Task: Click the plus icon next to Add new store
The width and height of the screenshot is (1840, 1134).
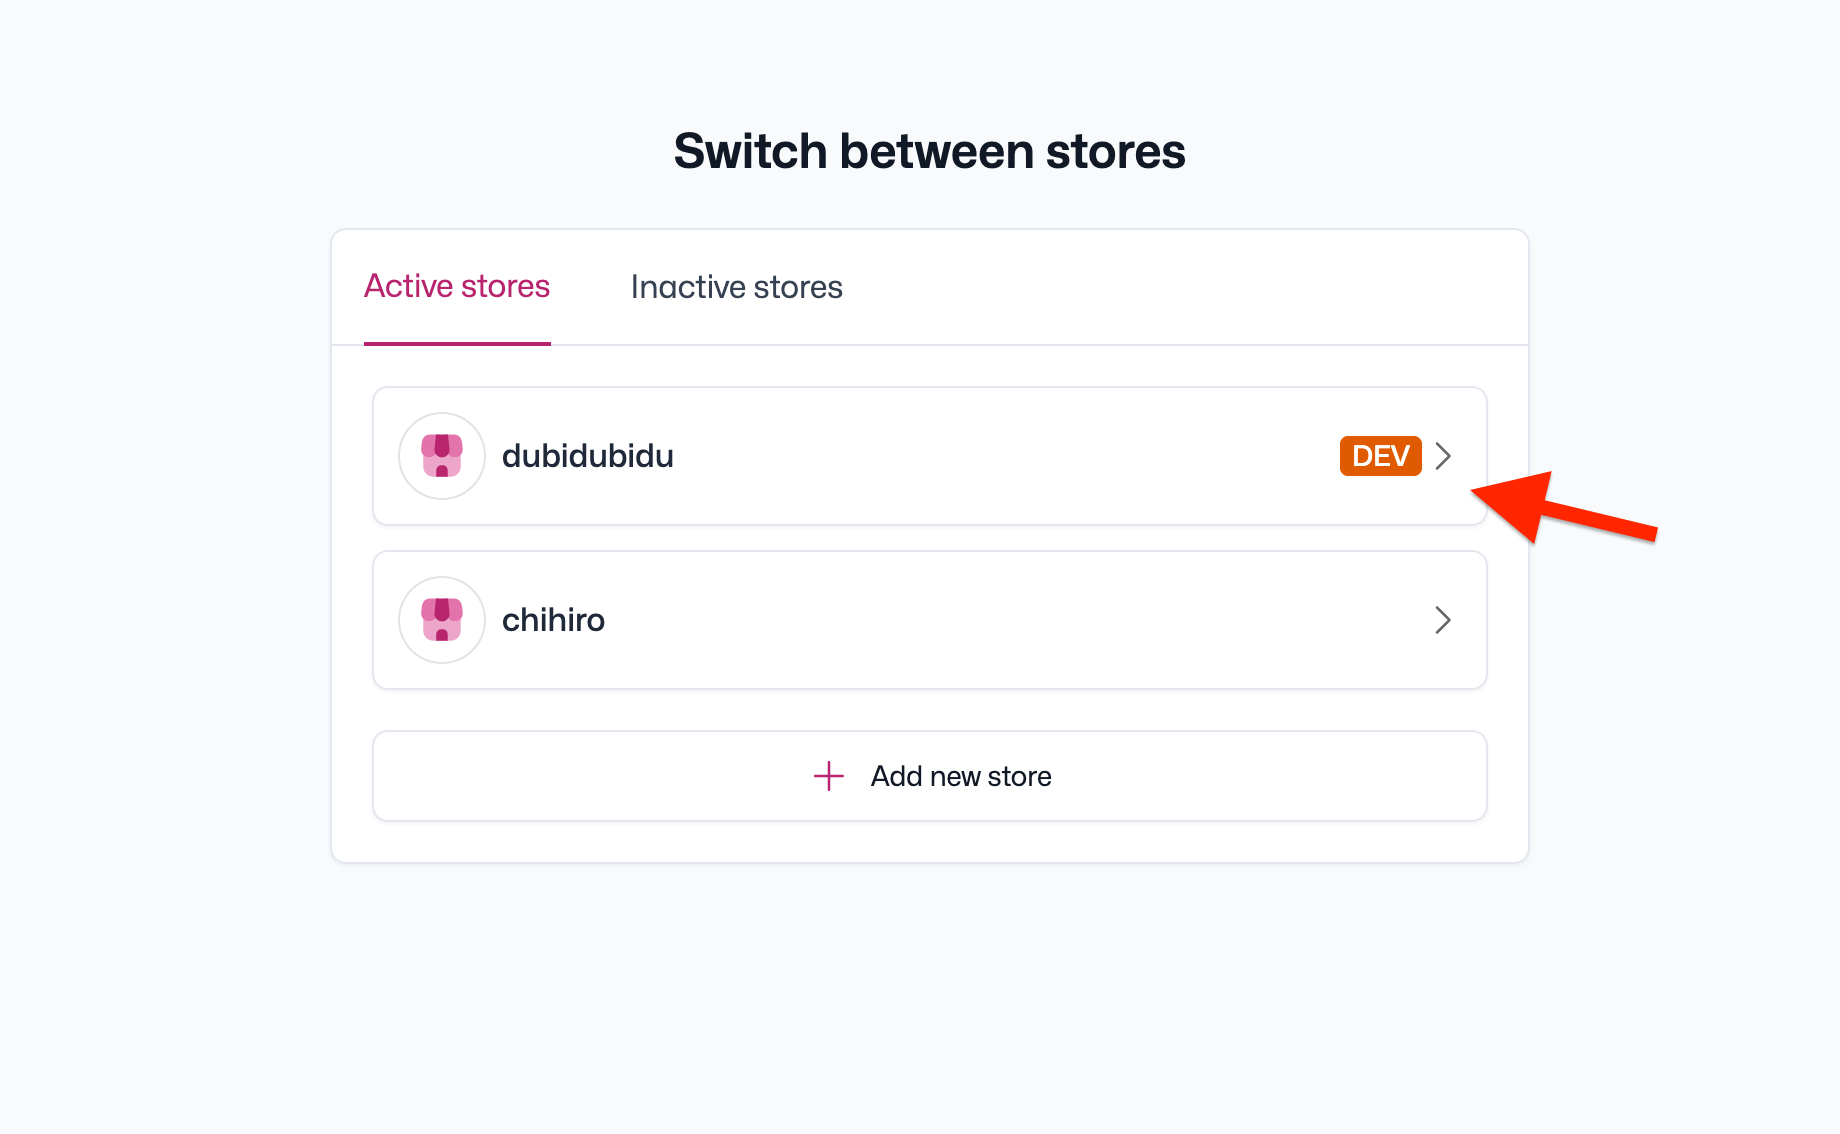Action: pos(828,776)
